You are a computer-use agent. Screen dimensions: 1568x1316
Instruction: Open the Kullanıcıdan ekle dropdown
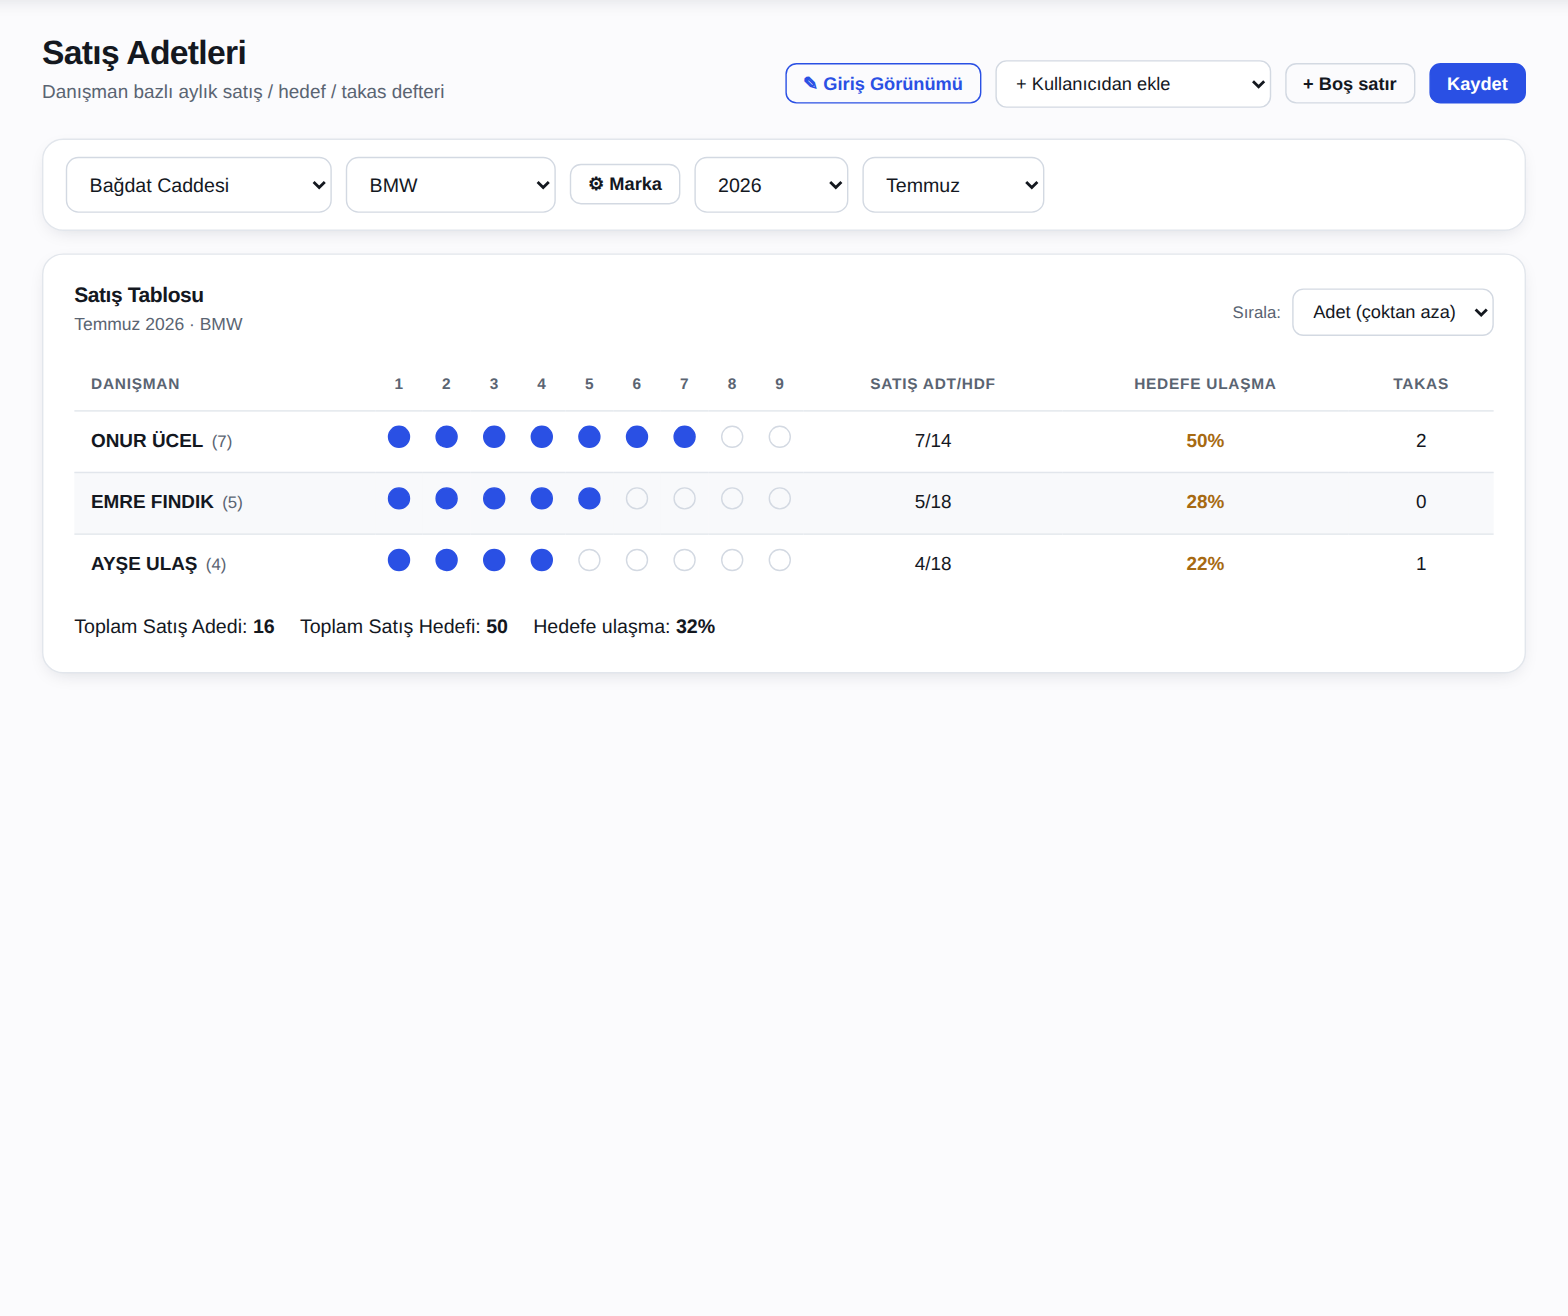(1133, 84)
